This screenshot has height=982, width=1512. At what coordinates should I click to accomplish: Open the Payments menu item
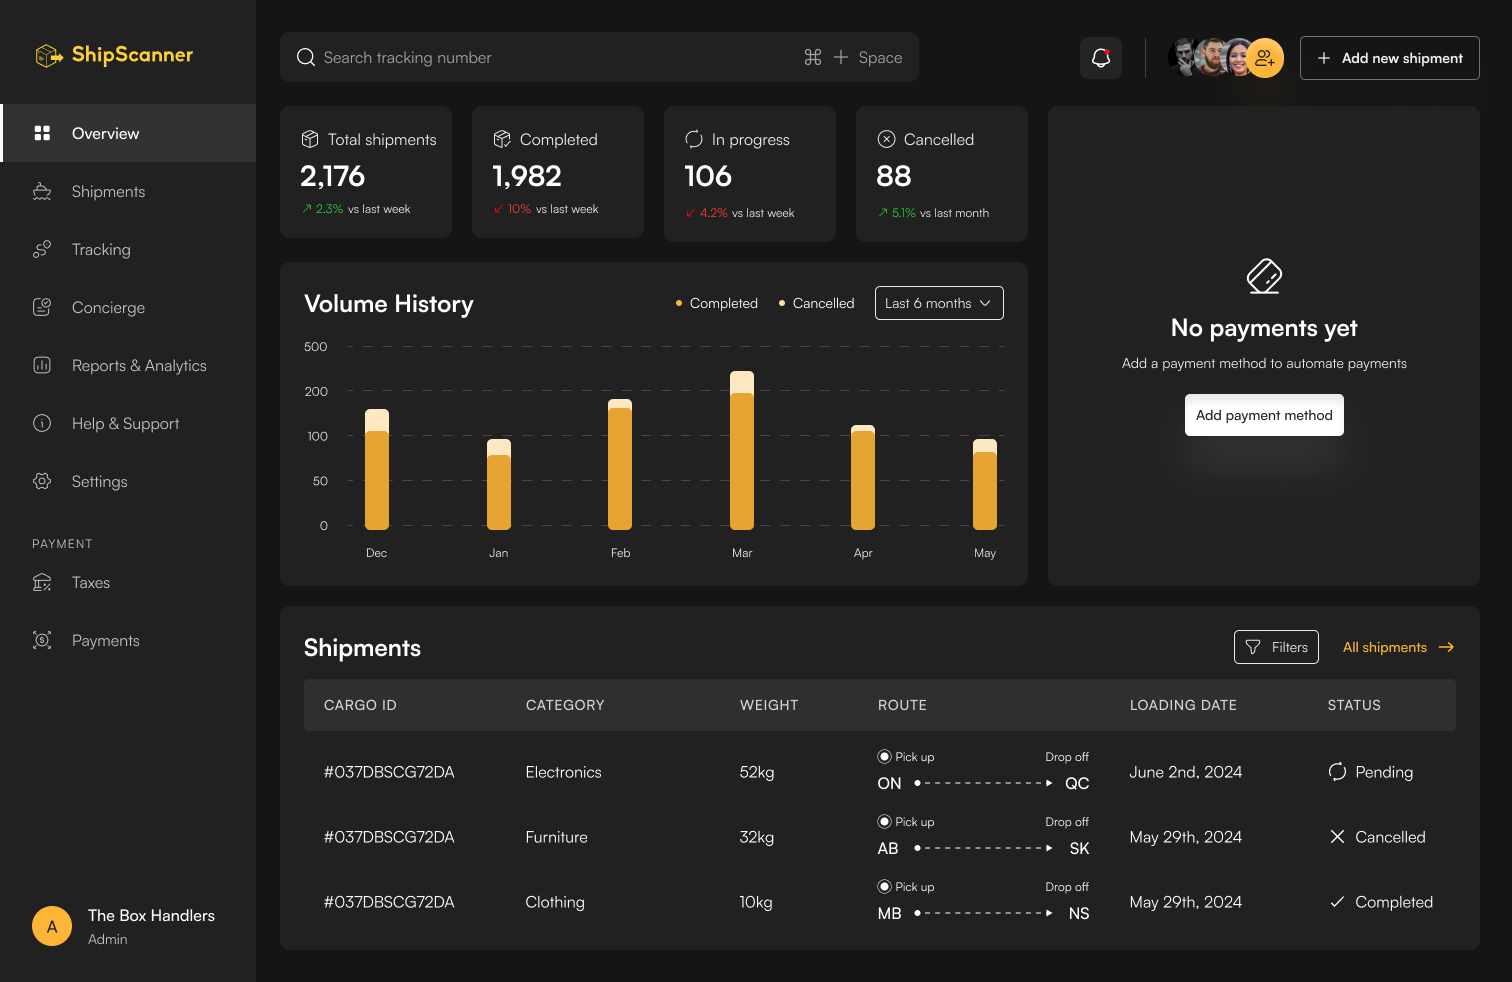pyautogui.click(x=105, y=641)
